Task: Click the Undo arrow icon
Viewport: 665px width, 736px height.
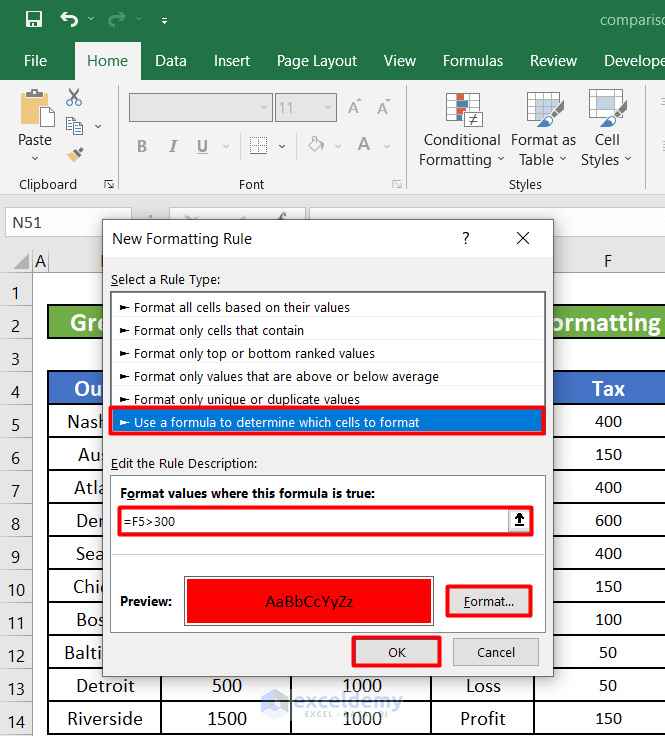Action: (x=69, y=19)
